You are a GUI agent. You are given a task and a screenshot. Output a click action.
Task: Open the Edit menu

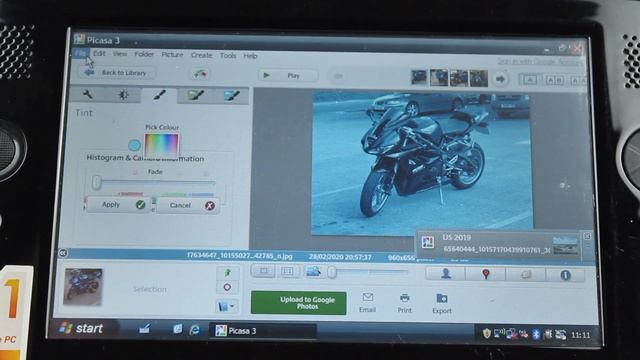(99, 53)
